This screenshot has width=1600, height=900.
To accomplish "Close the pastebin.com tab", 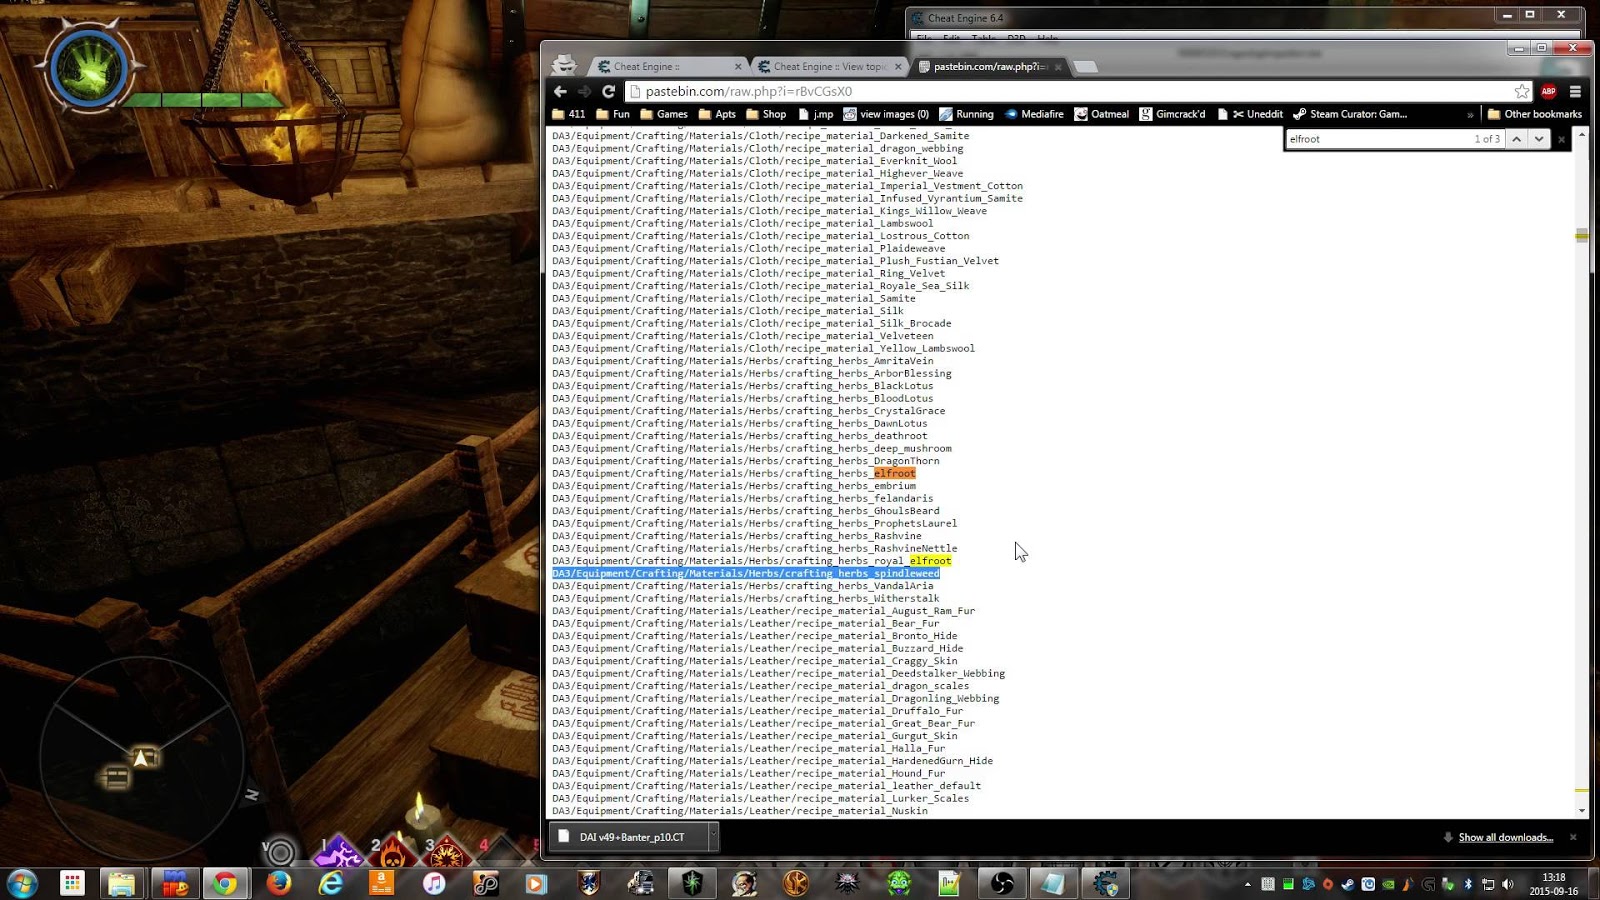I will point(1057,67).
